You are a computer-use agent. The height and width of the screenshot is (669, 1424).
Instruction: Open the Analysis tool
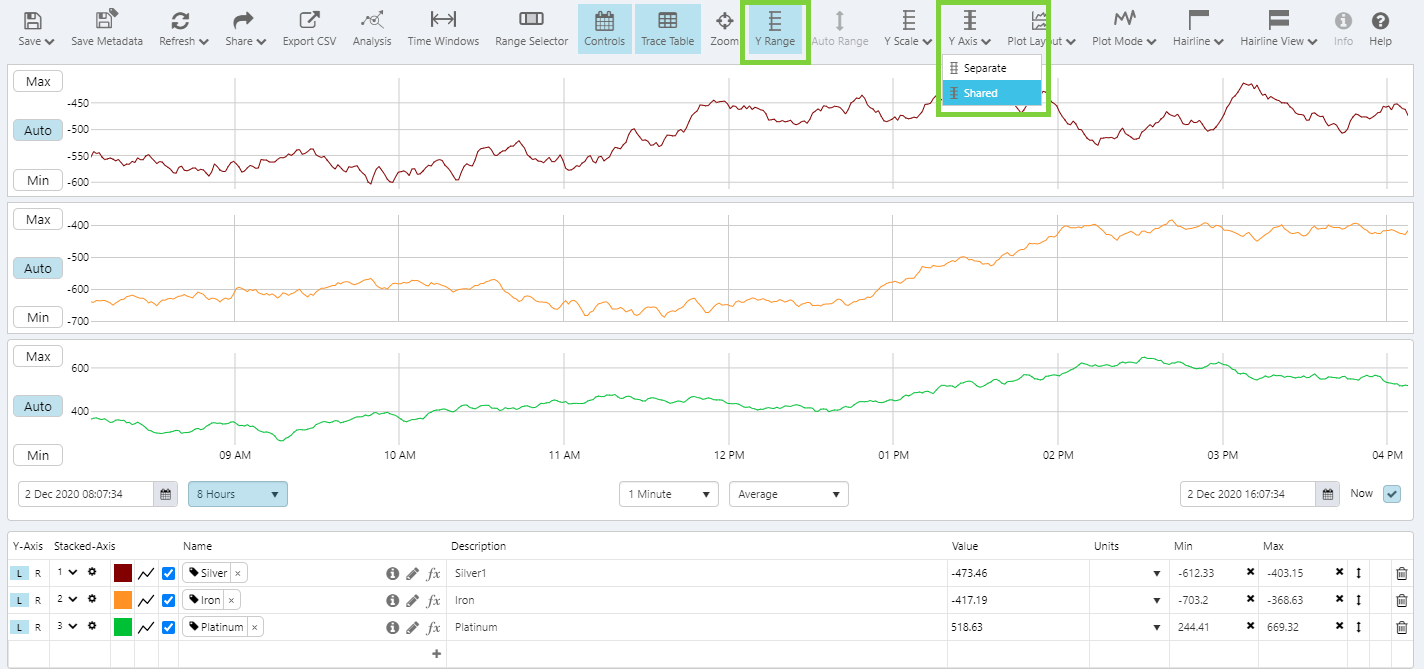[372, 29]
